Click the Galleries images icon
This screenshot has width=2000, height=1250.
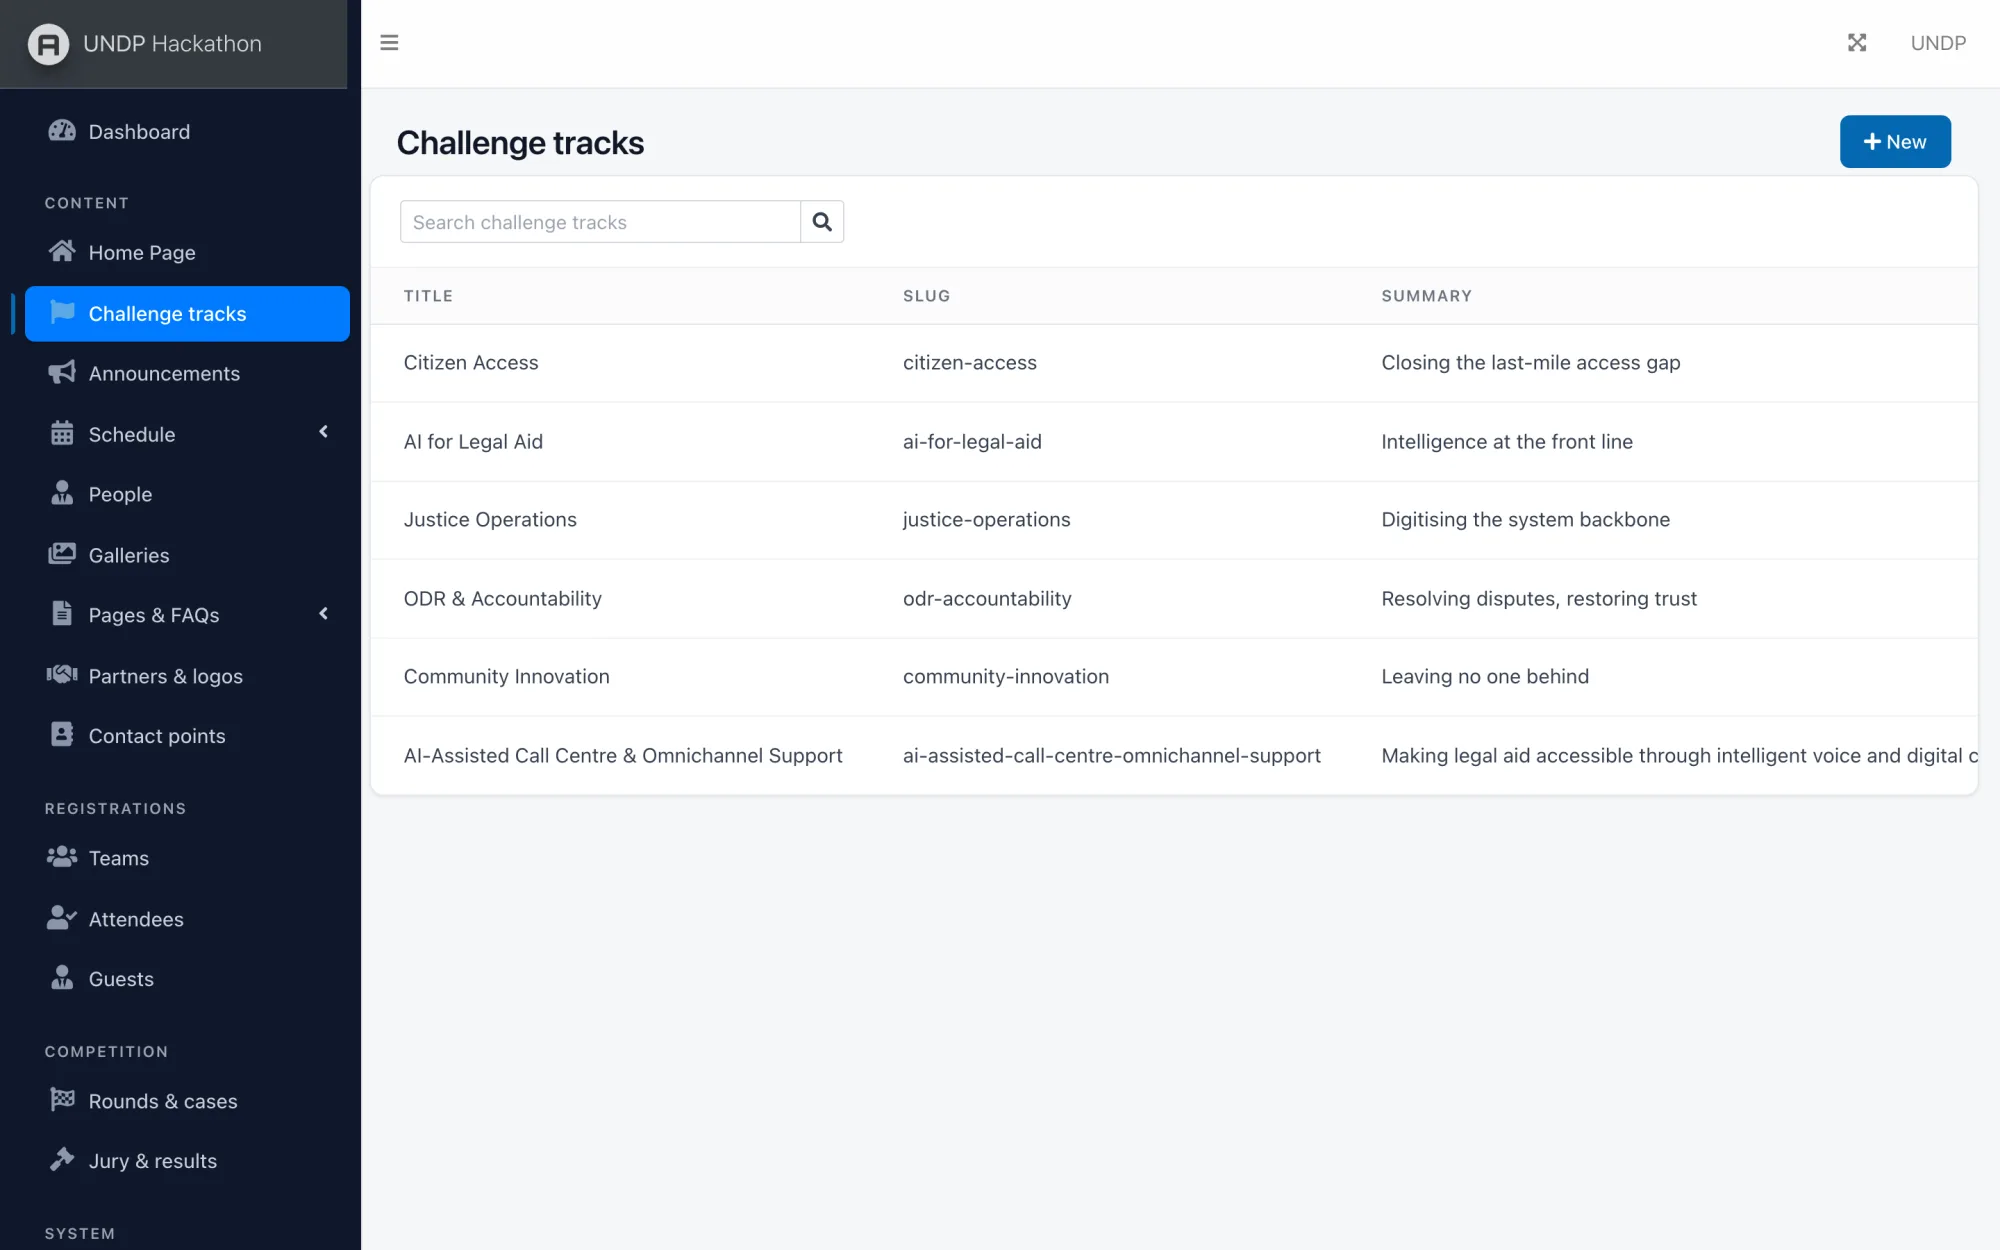(62, 554)
